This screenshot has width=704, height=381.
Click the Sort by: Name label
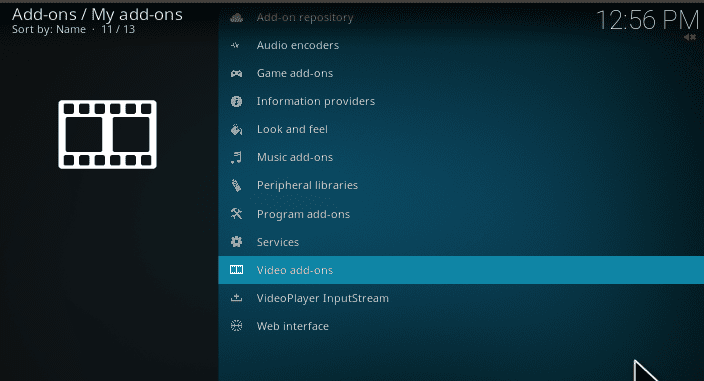[x=49, y=30]
